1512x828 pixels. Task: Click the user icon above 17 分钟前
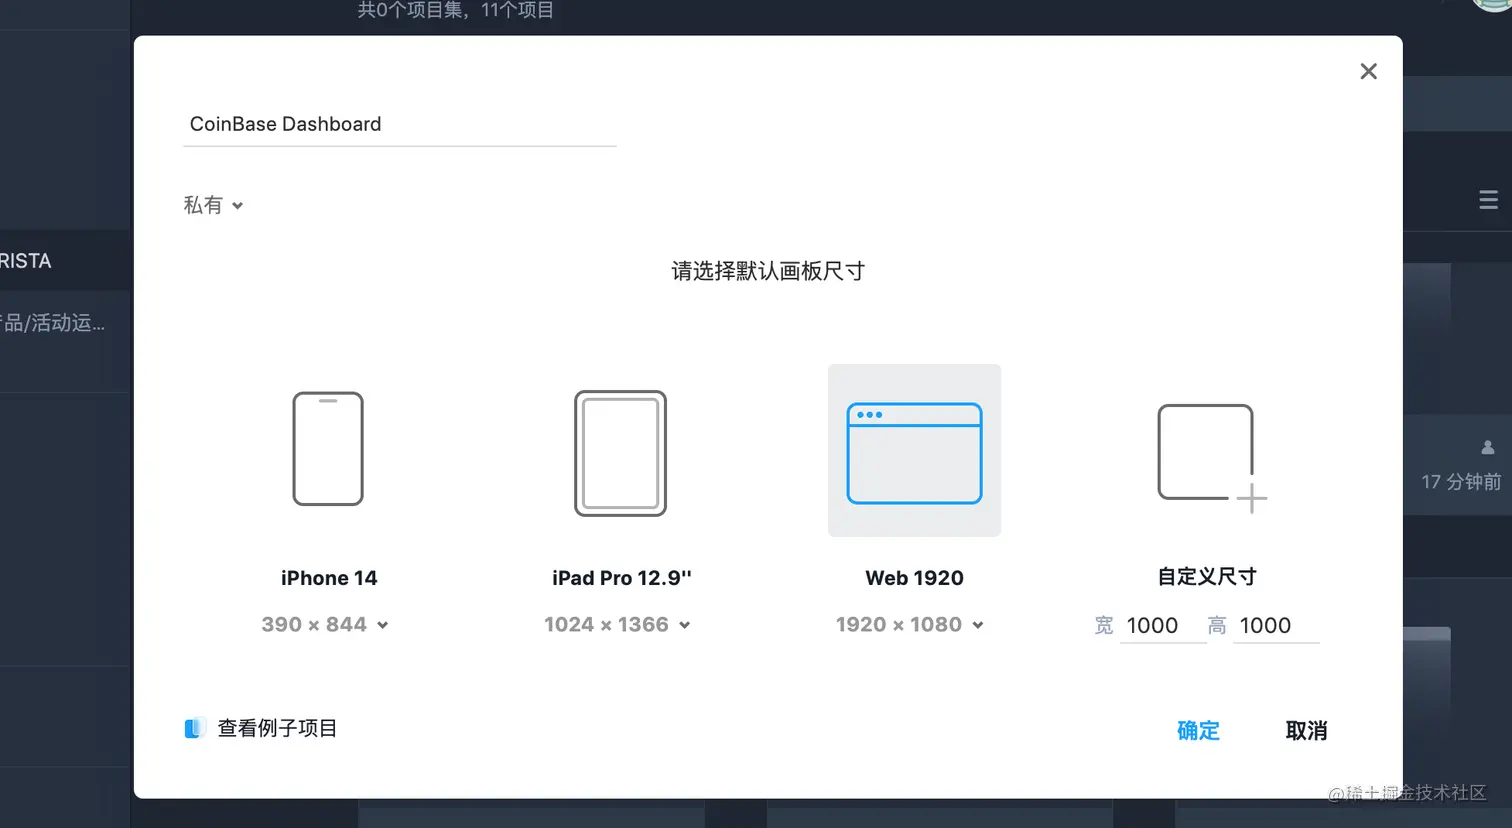(1488, 447)
